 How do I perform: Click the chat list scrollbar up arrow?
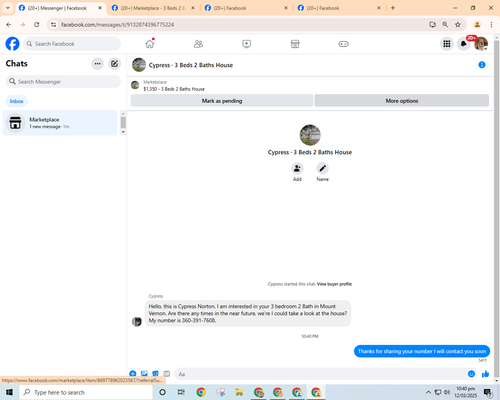click(123, 114)
